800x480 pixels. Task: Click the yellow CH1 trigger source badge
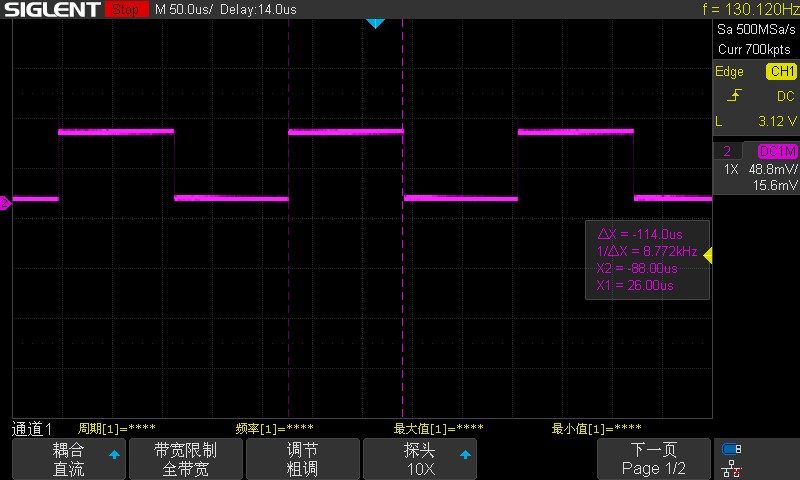[781, 71]
